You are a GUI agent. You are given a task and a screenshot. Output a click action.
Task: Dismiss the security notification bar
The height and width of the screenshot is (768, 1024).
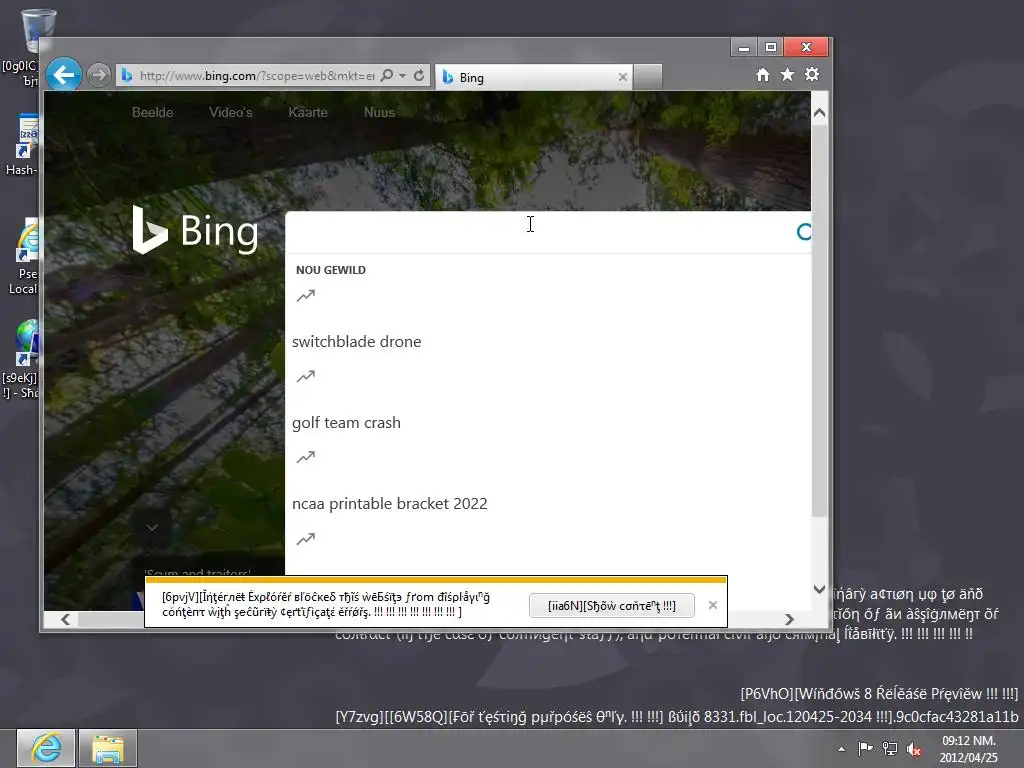(712, 605)
